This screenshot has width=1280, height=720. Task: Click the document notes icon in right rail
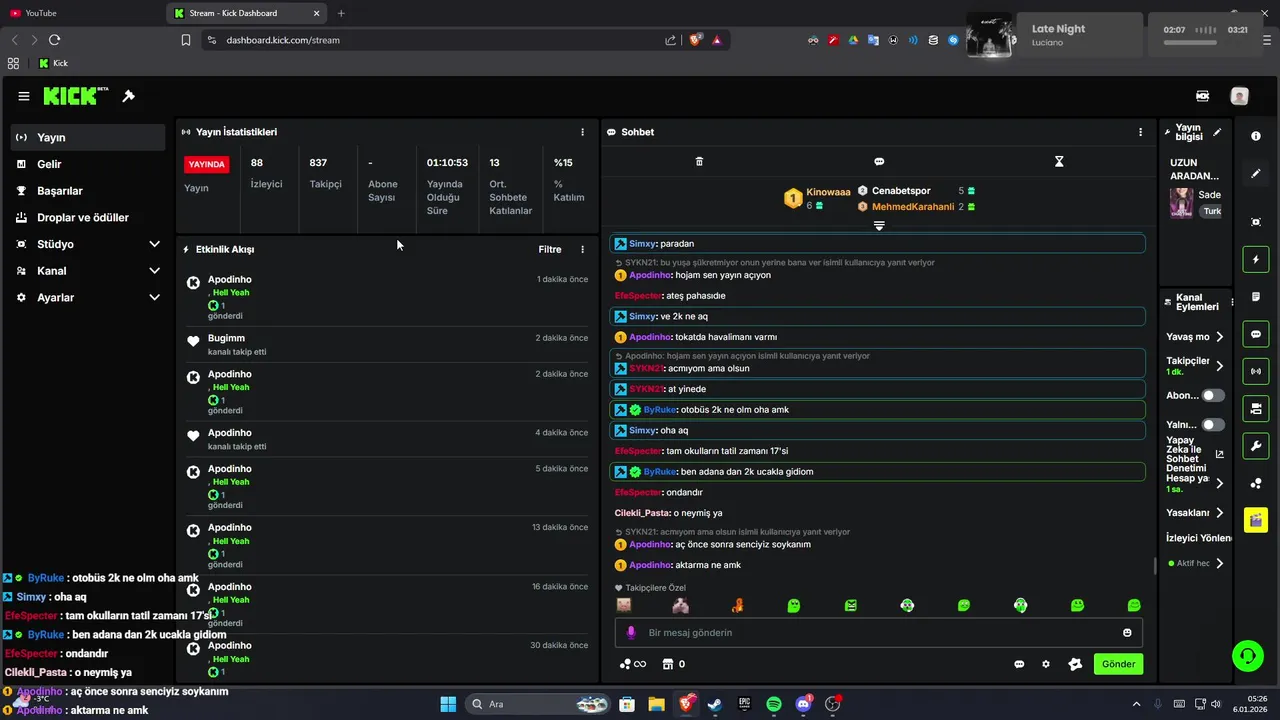point(1256,297)
